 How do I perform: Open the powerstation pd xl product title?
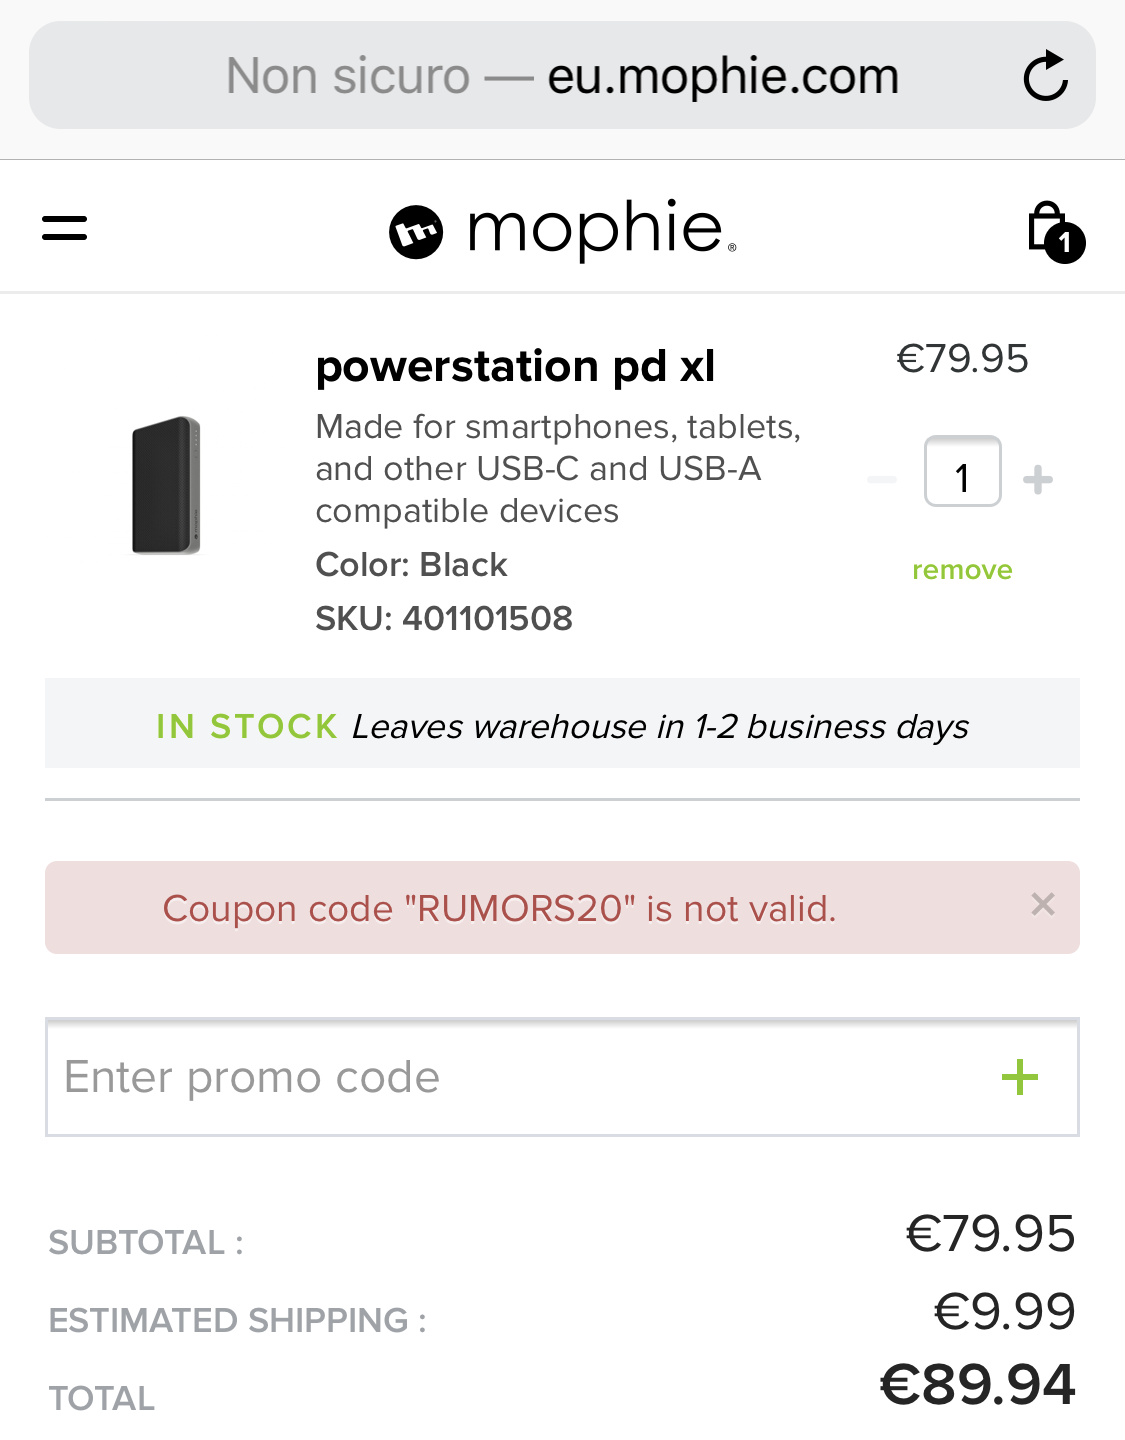[515, 367]
